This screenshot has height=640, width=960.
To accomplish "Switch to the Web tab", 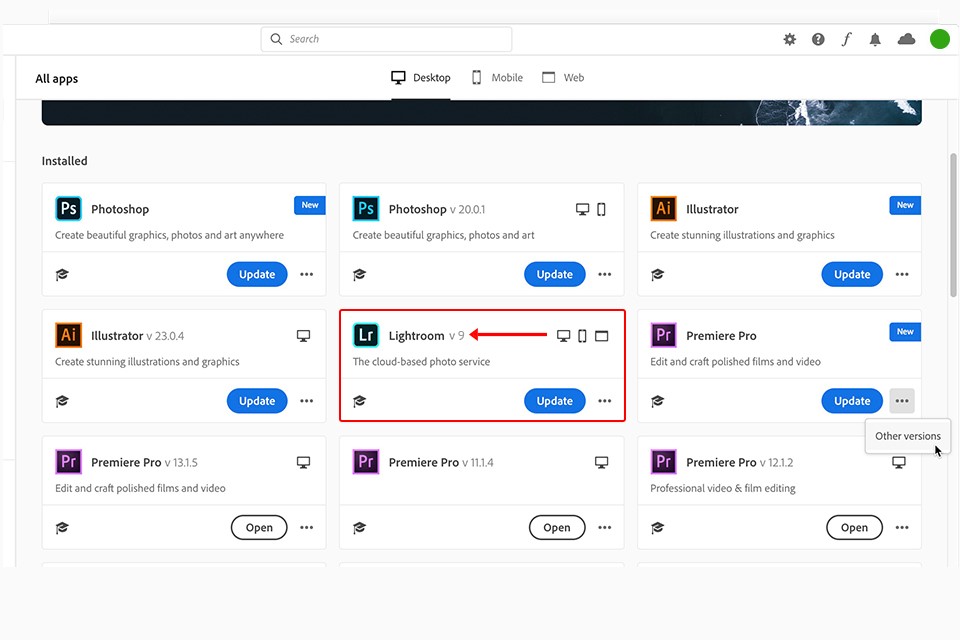I will [563, 78].
